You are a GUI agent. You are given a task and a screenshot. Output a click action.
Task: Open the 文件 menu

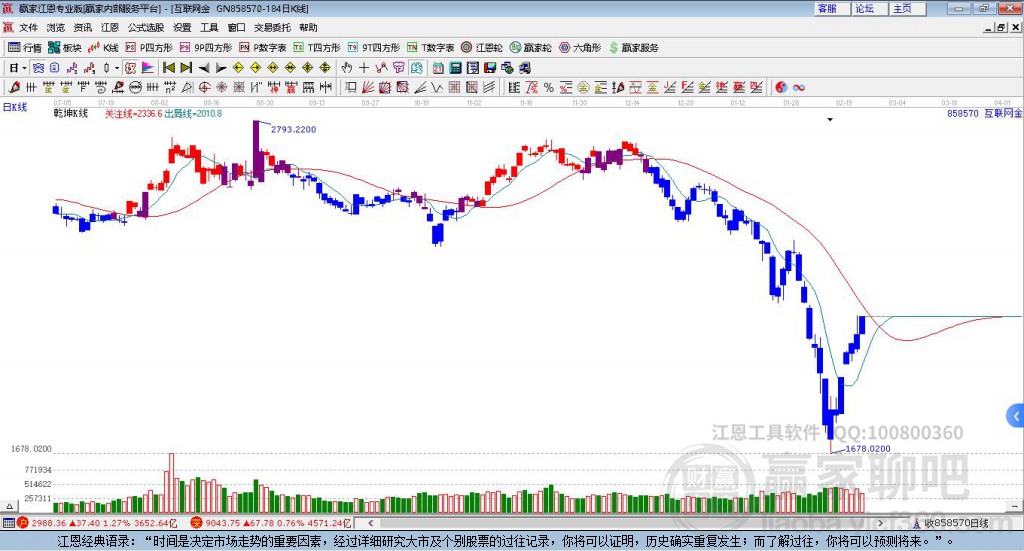[29, 27]
